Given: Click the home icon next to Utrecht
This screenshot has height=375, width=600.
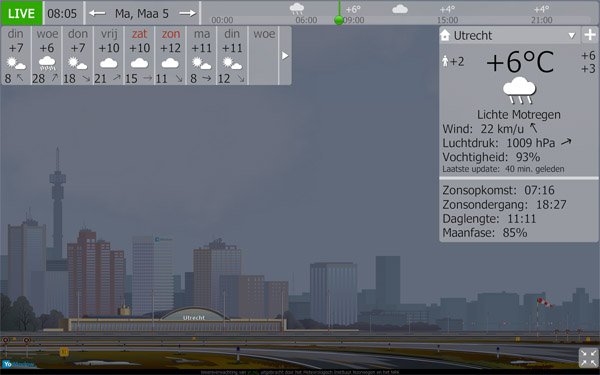Looking at the screenshot, I should (445, 35).
